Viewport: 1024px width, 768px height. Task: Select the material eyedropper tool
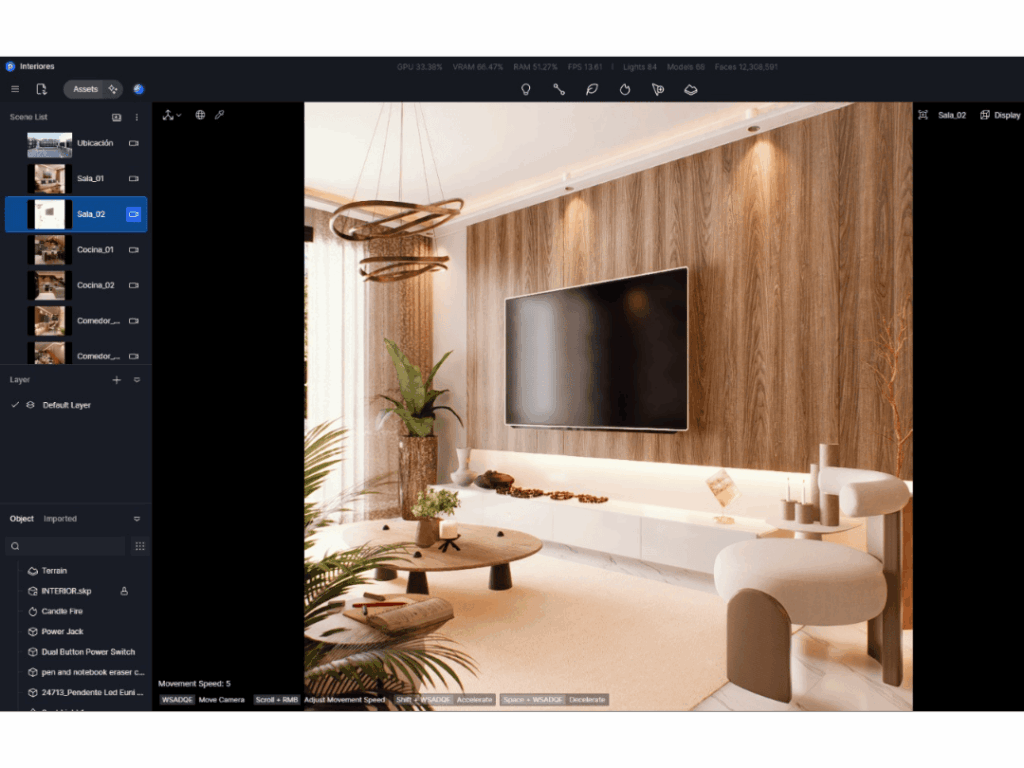pyautogui.click(x=219, y=115)
